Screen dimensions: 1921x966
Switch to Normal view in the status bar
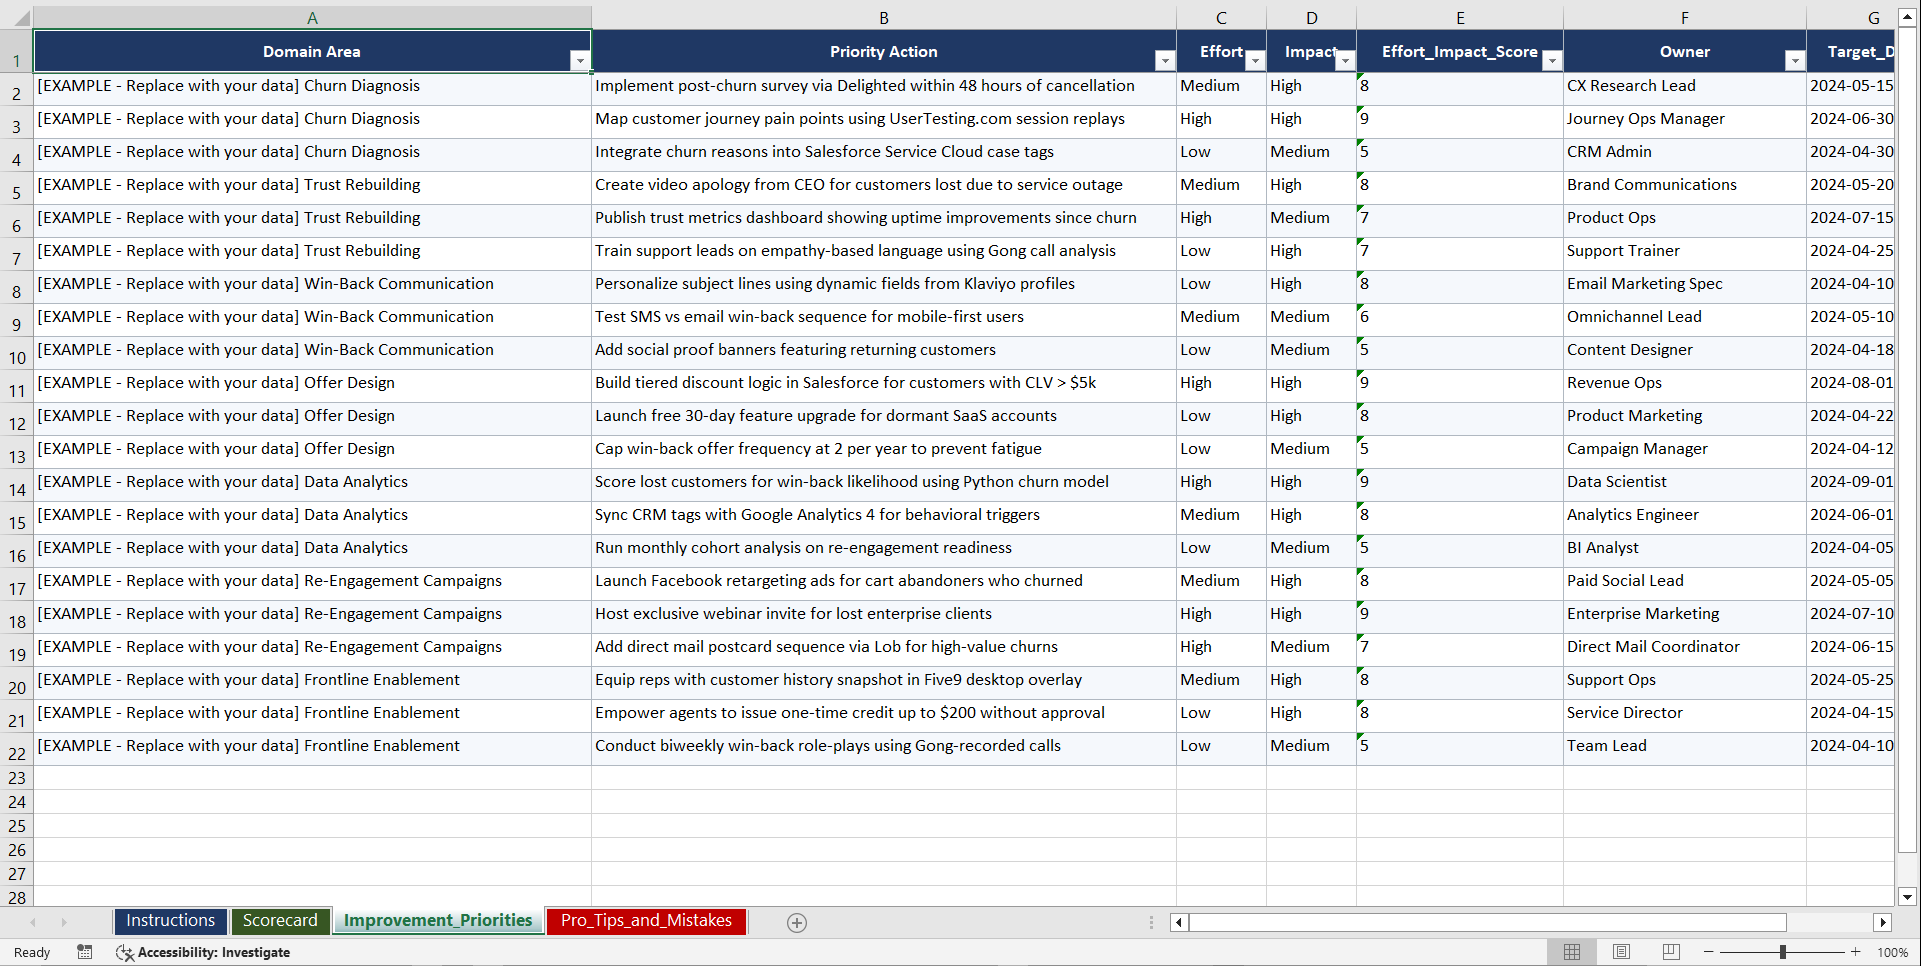[x=1571, y=952]
